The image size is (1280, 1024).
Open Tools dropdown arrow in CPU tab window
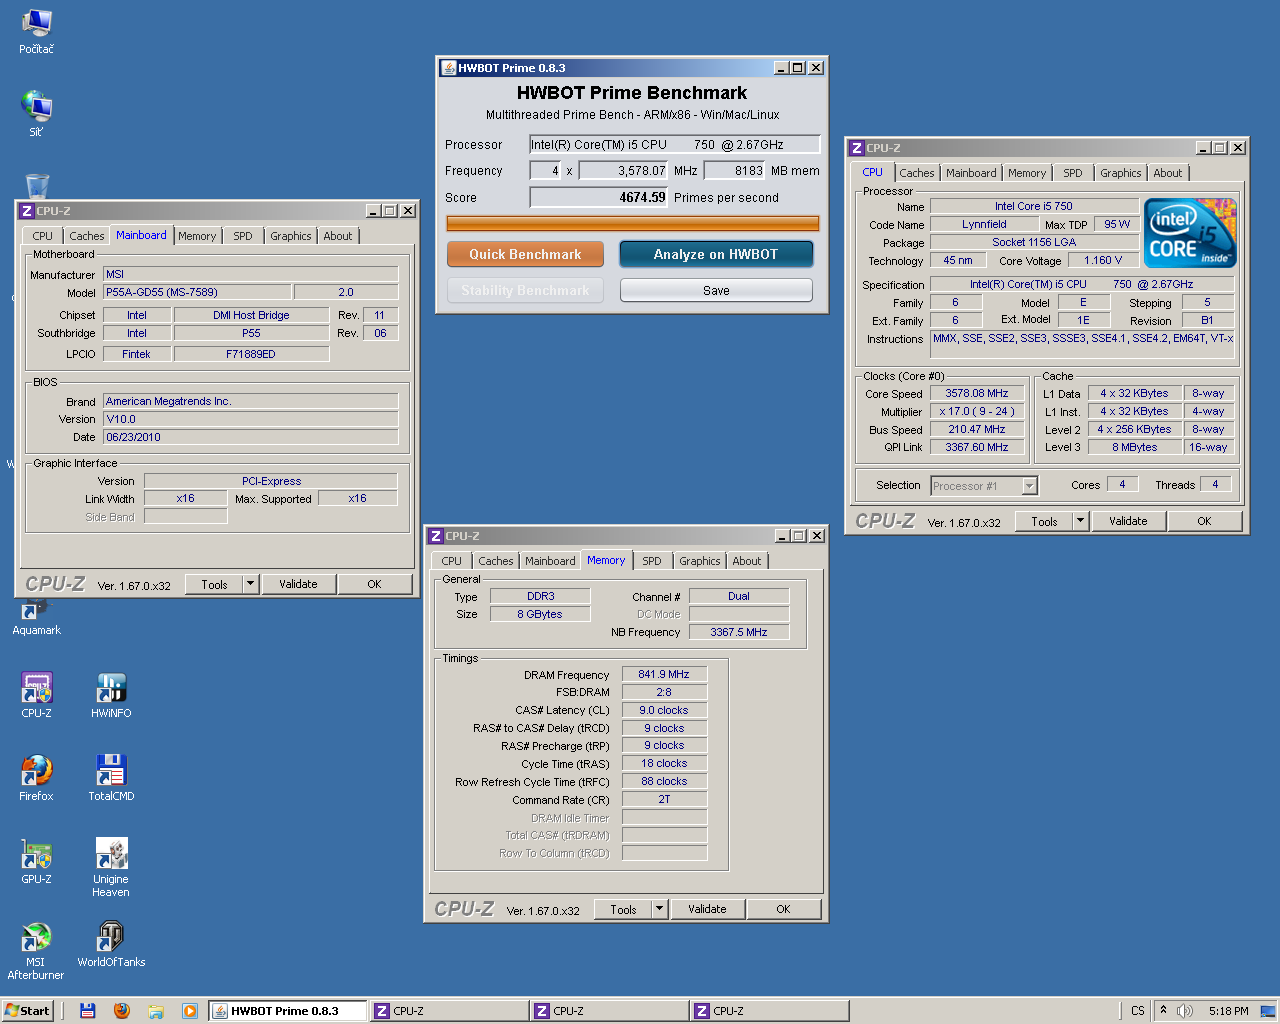click(1080, 521)
